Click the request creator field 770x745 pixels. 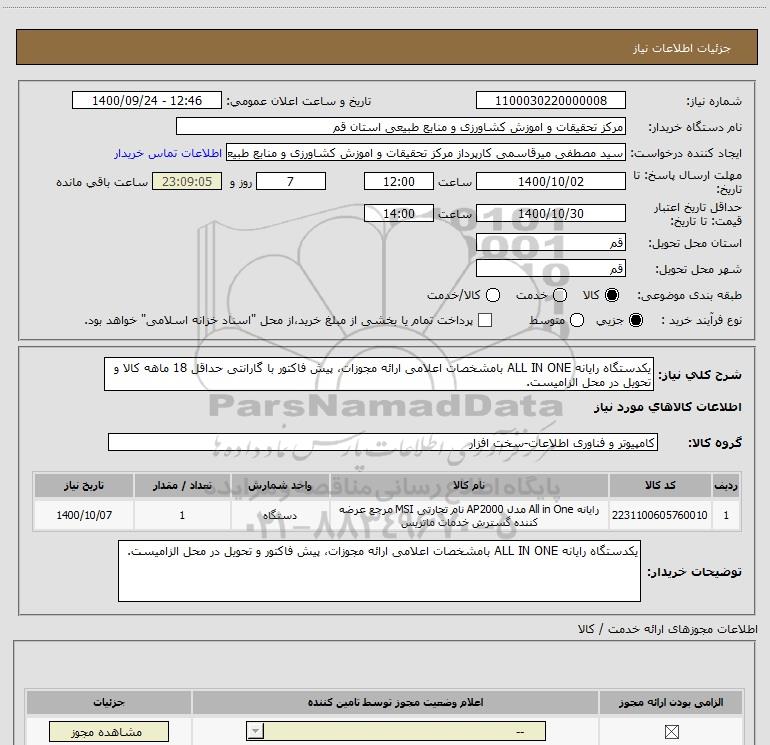(x=426, y=153)
